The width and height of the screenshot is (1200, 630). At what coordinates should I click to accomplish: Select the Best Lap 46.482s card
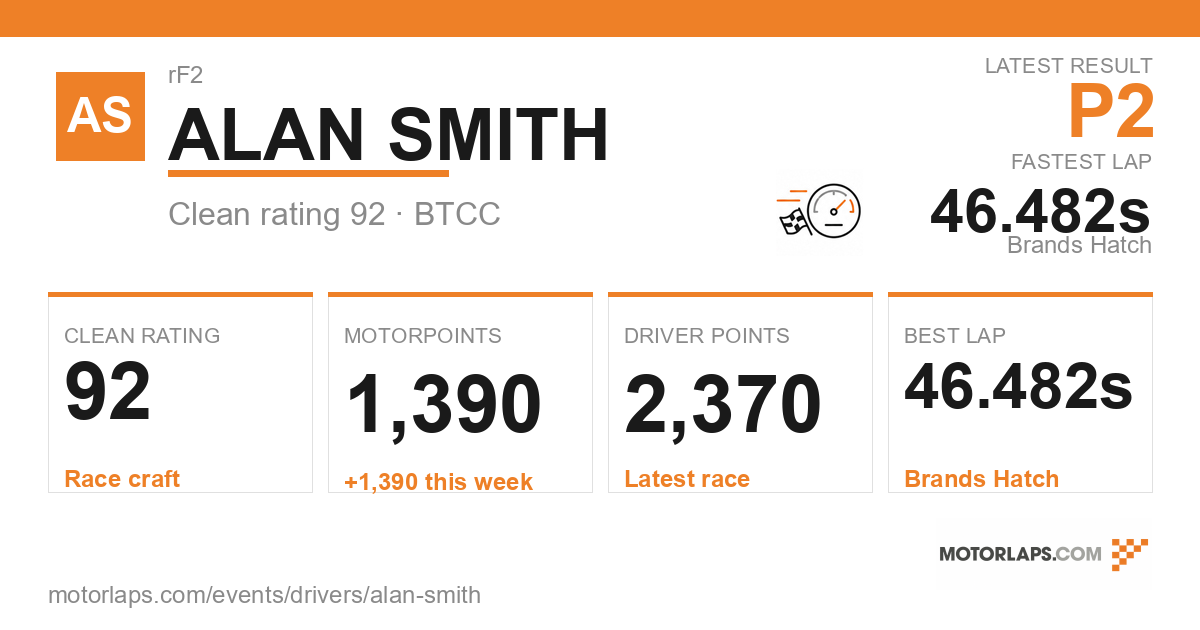pos(1020,393)
